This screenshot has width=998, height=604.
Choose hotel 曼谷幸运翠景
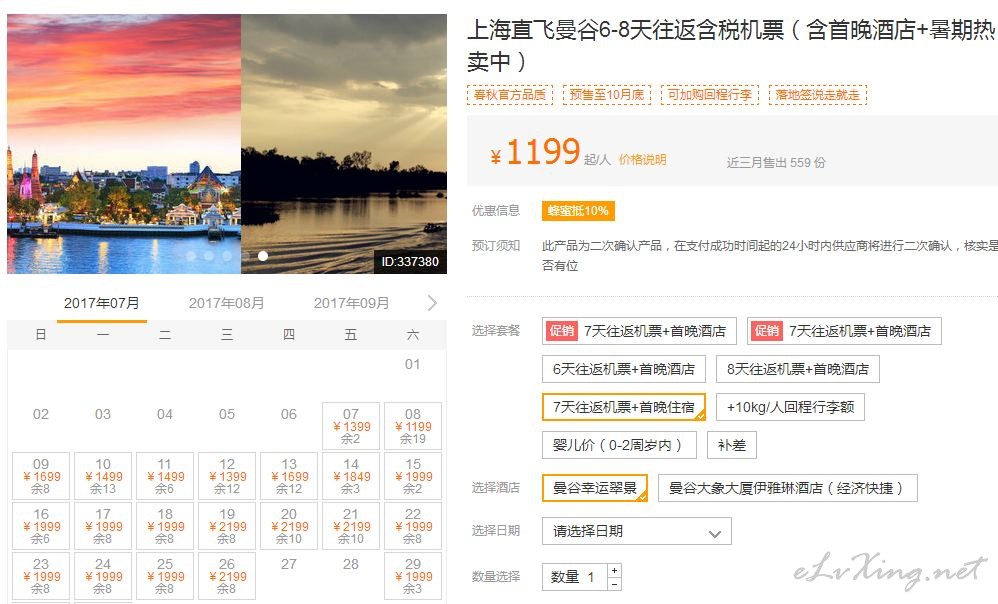594,488
